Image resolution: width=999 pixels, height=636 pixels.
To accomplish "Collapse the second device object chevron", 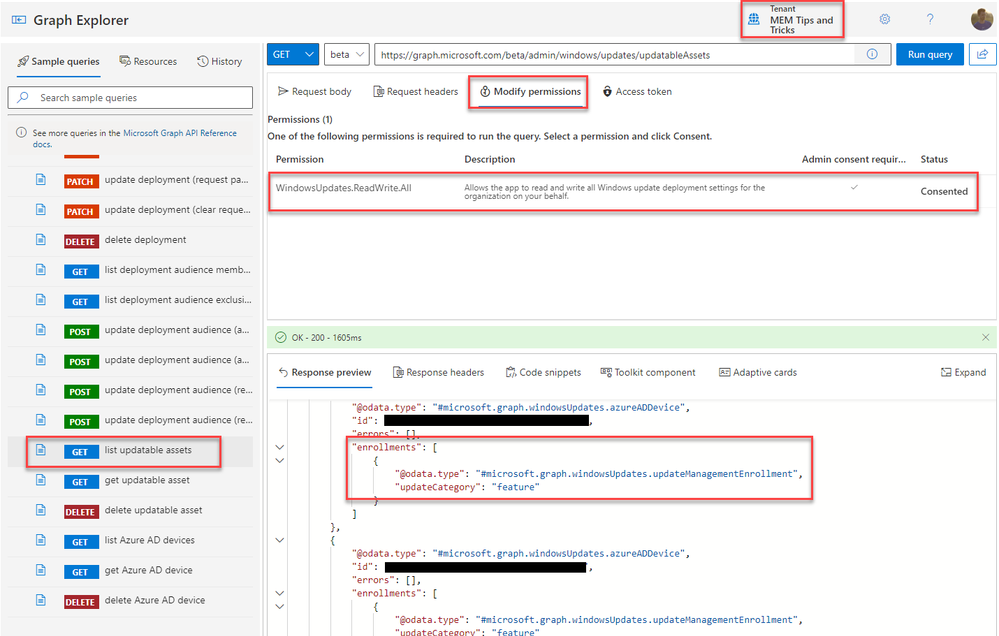I will coord(280,540).
